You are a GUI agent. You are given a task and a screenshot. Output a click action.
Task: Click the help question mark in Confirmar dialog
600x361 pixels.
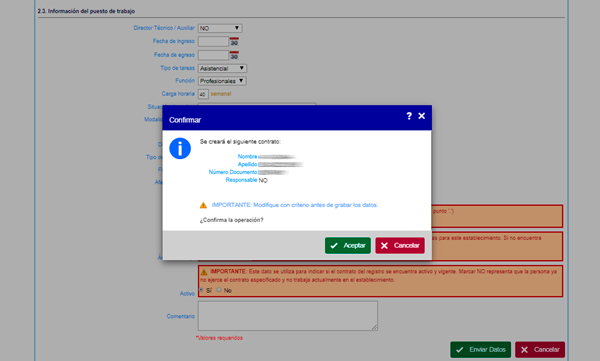[x=409, y=116]
